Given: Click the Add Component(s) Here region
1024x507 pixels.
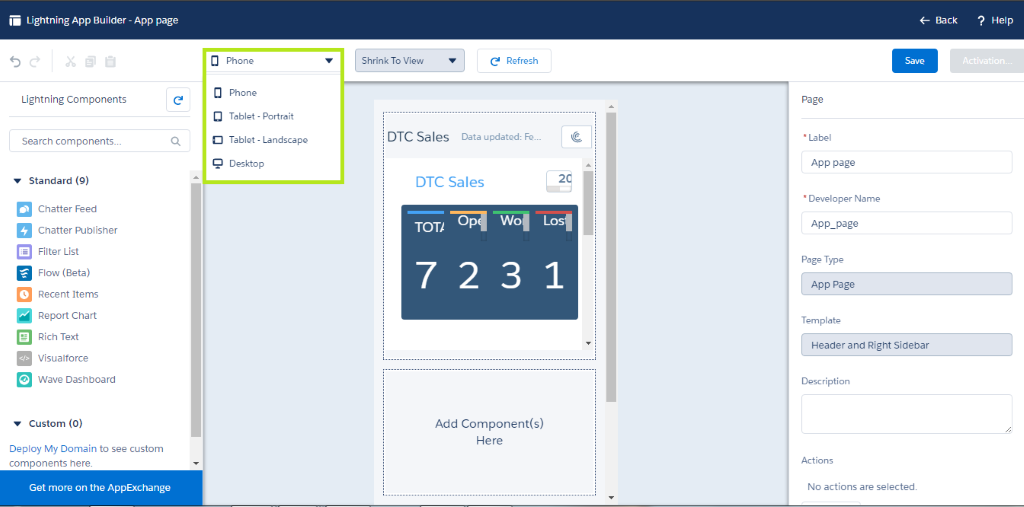Looking at the screenshot, I should pyautogui.click(x=489, y=432).
